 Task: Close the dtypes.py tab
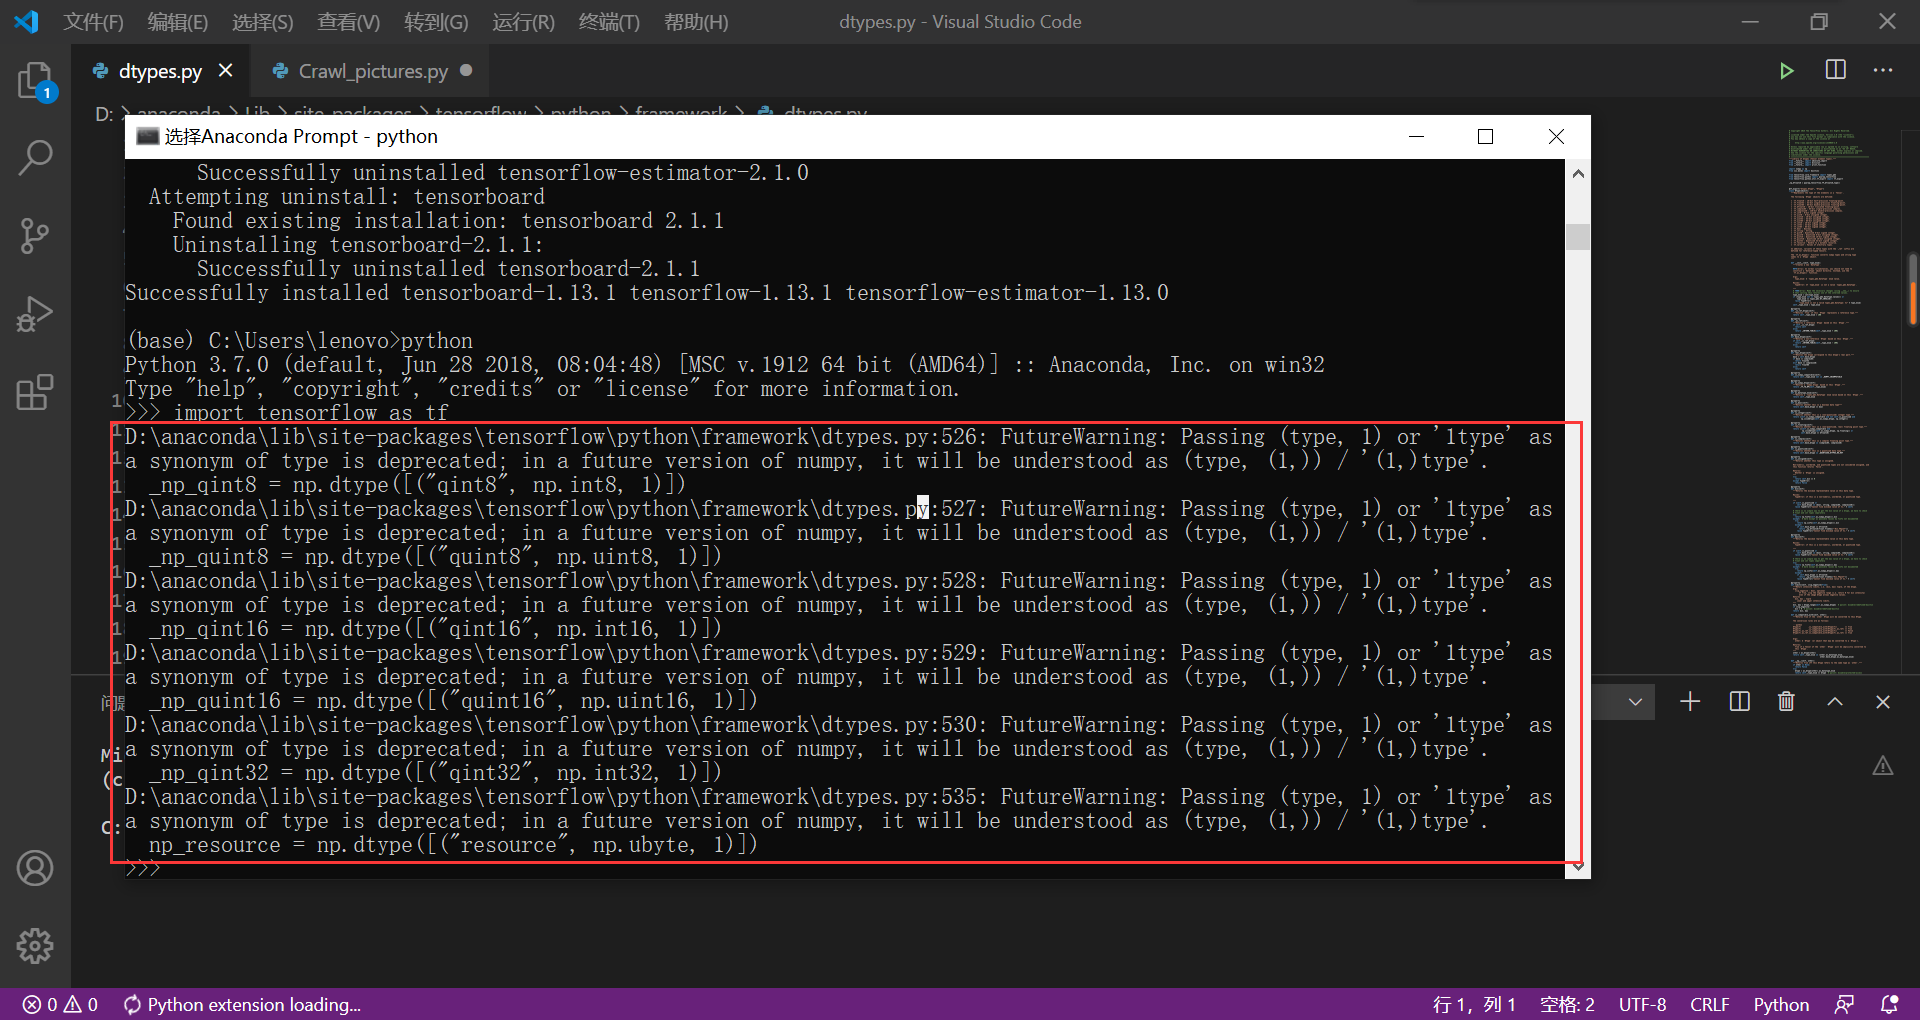[x=226, y=71]
